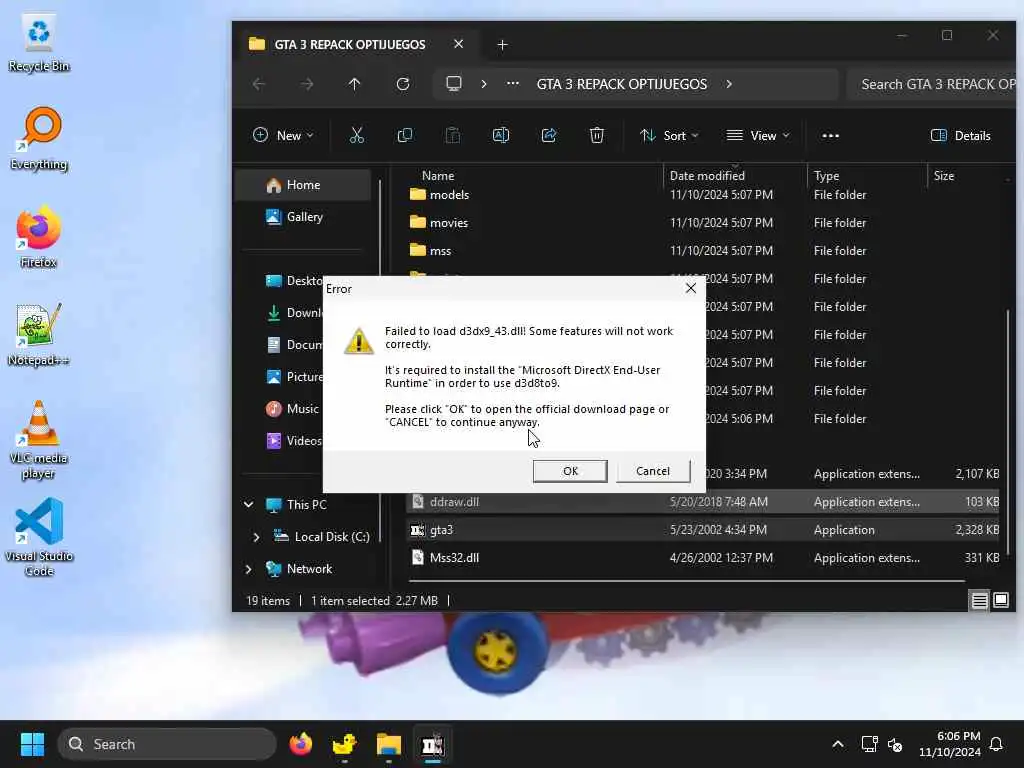Open Visual Studio Code desktop shortcut
The height and width of the screenshot is (768, 1024).
(39, 537)
